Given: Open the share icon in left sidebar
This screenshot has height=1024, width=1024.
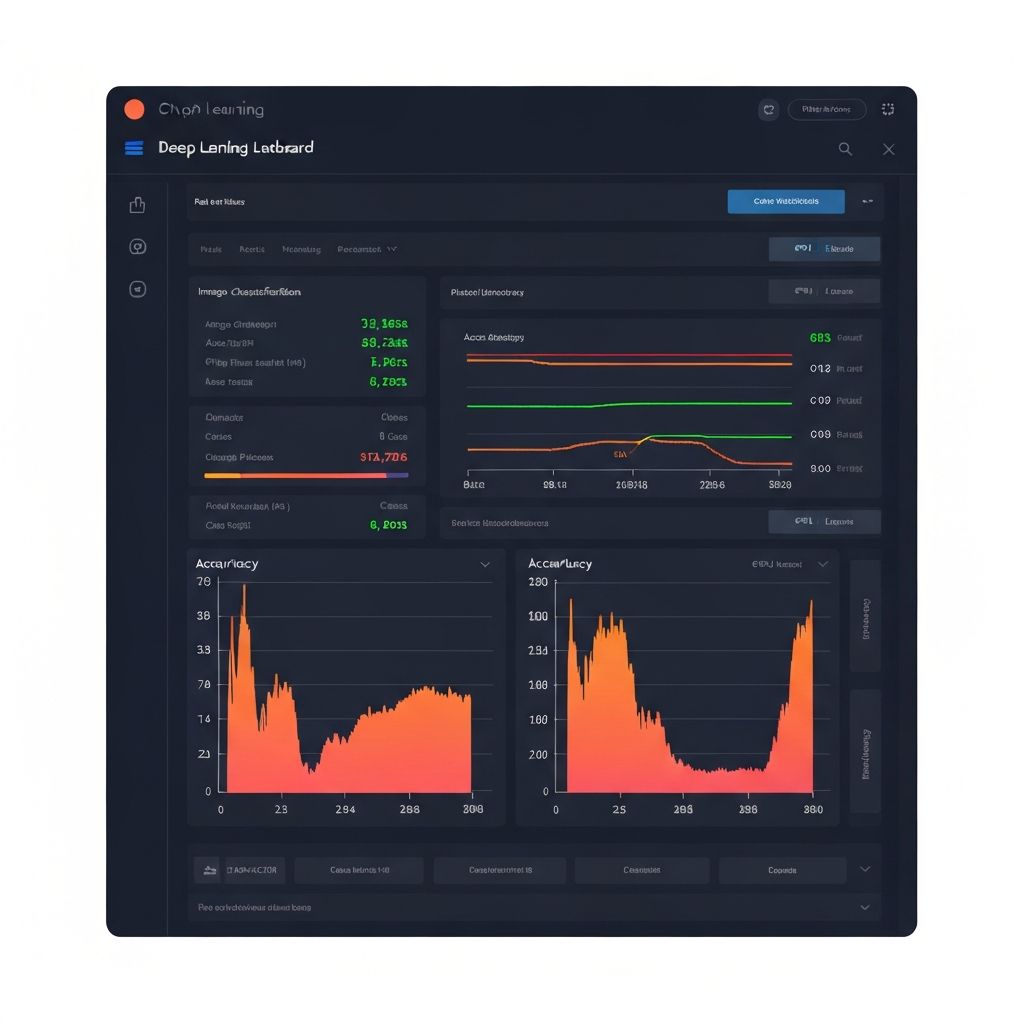Looking at the screenshot, I should [138, 205].
